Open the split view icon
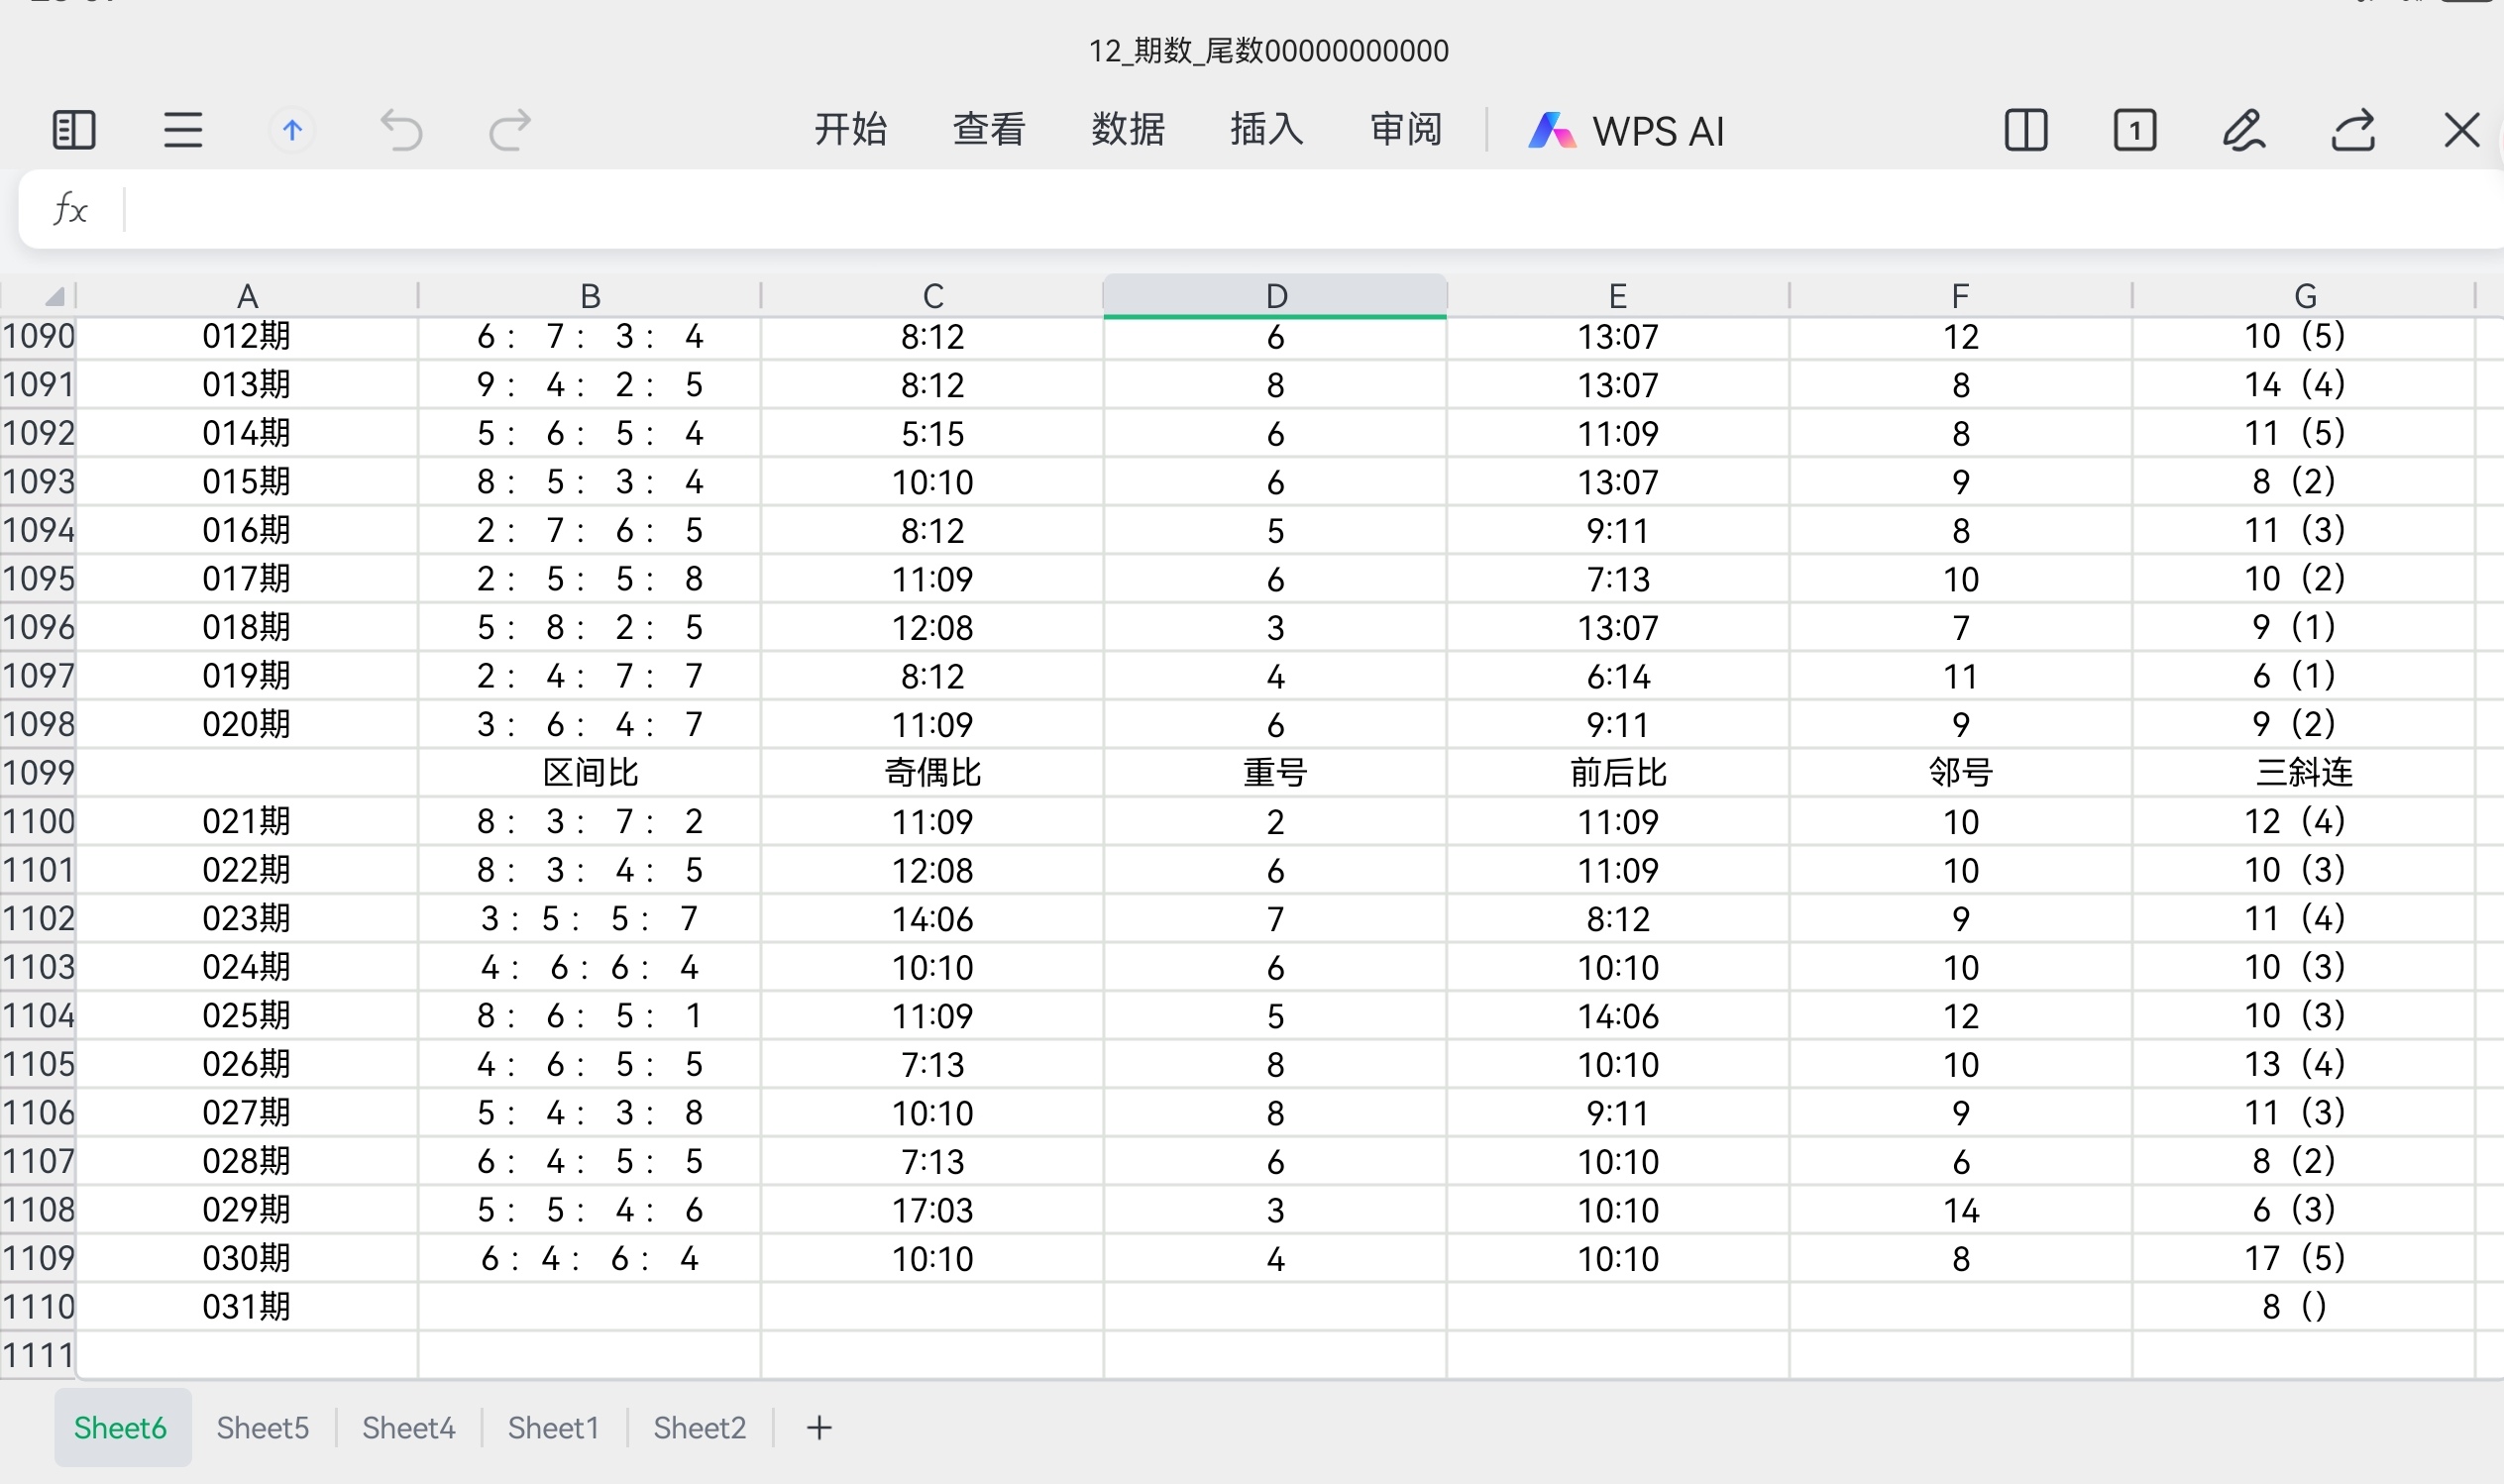Image resolution: width=2504 pixels, height=1484 pixels. [x=2026, y=130]
